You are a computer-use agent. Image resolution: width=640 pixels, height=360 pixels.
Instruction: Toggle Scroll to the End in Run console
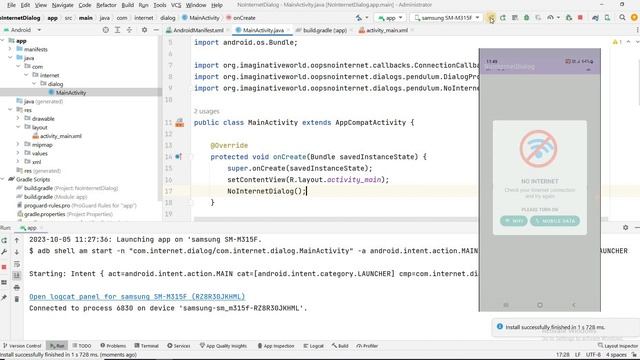pyautogui.click(x=17, y=276)
